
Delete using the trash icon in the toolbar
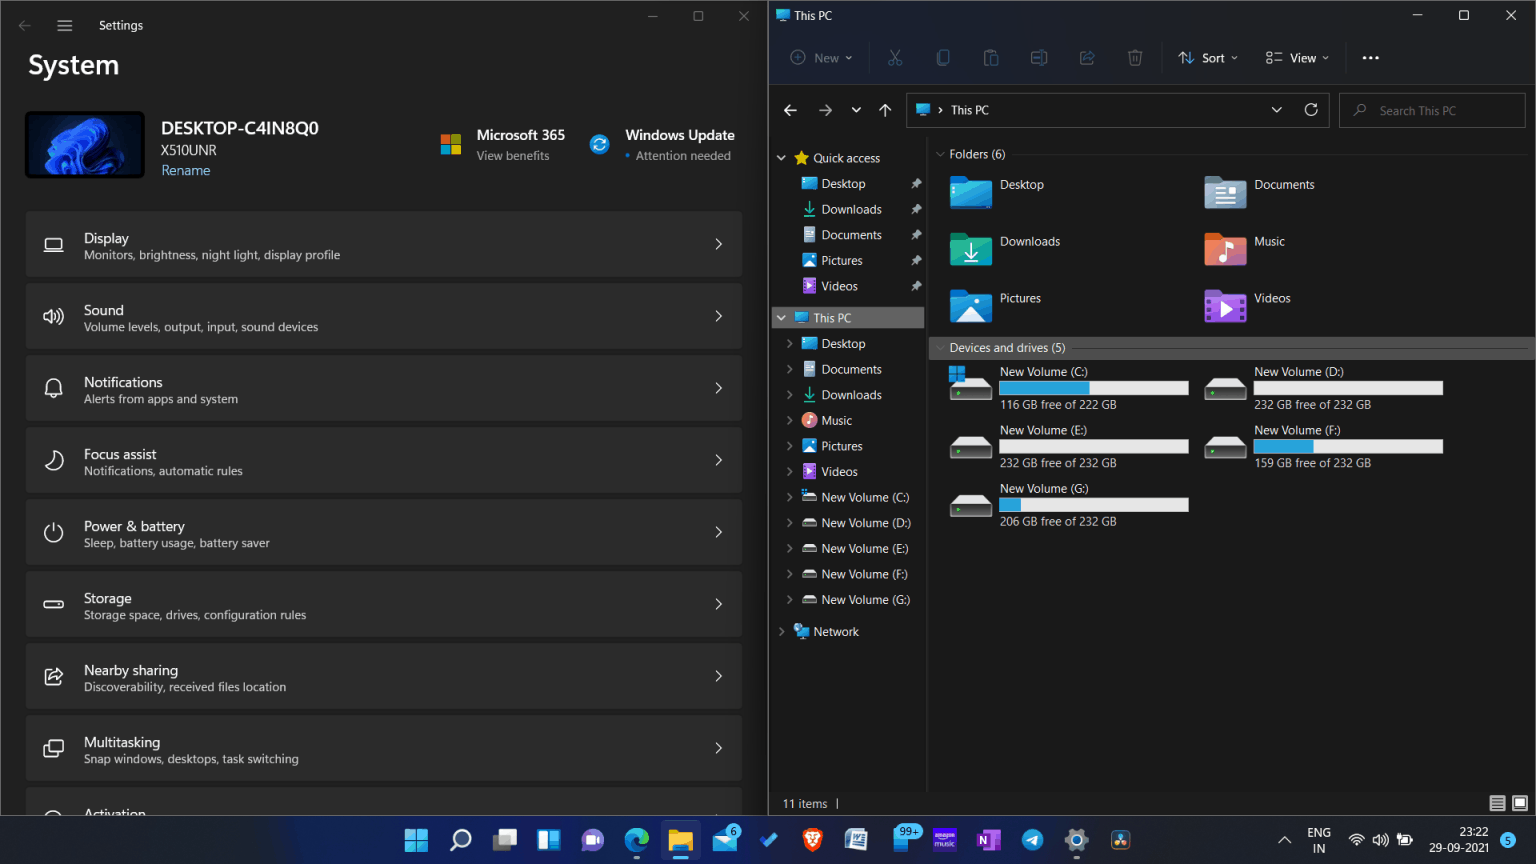coord(1135,57)
